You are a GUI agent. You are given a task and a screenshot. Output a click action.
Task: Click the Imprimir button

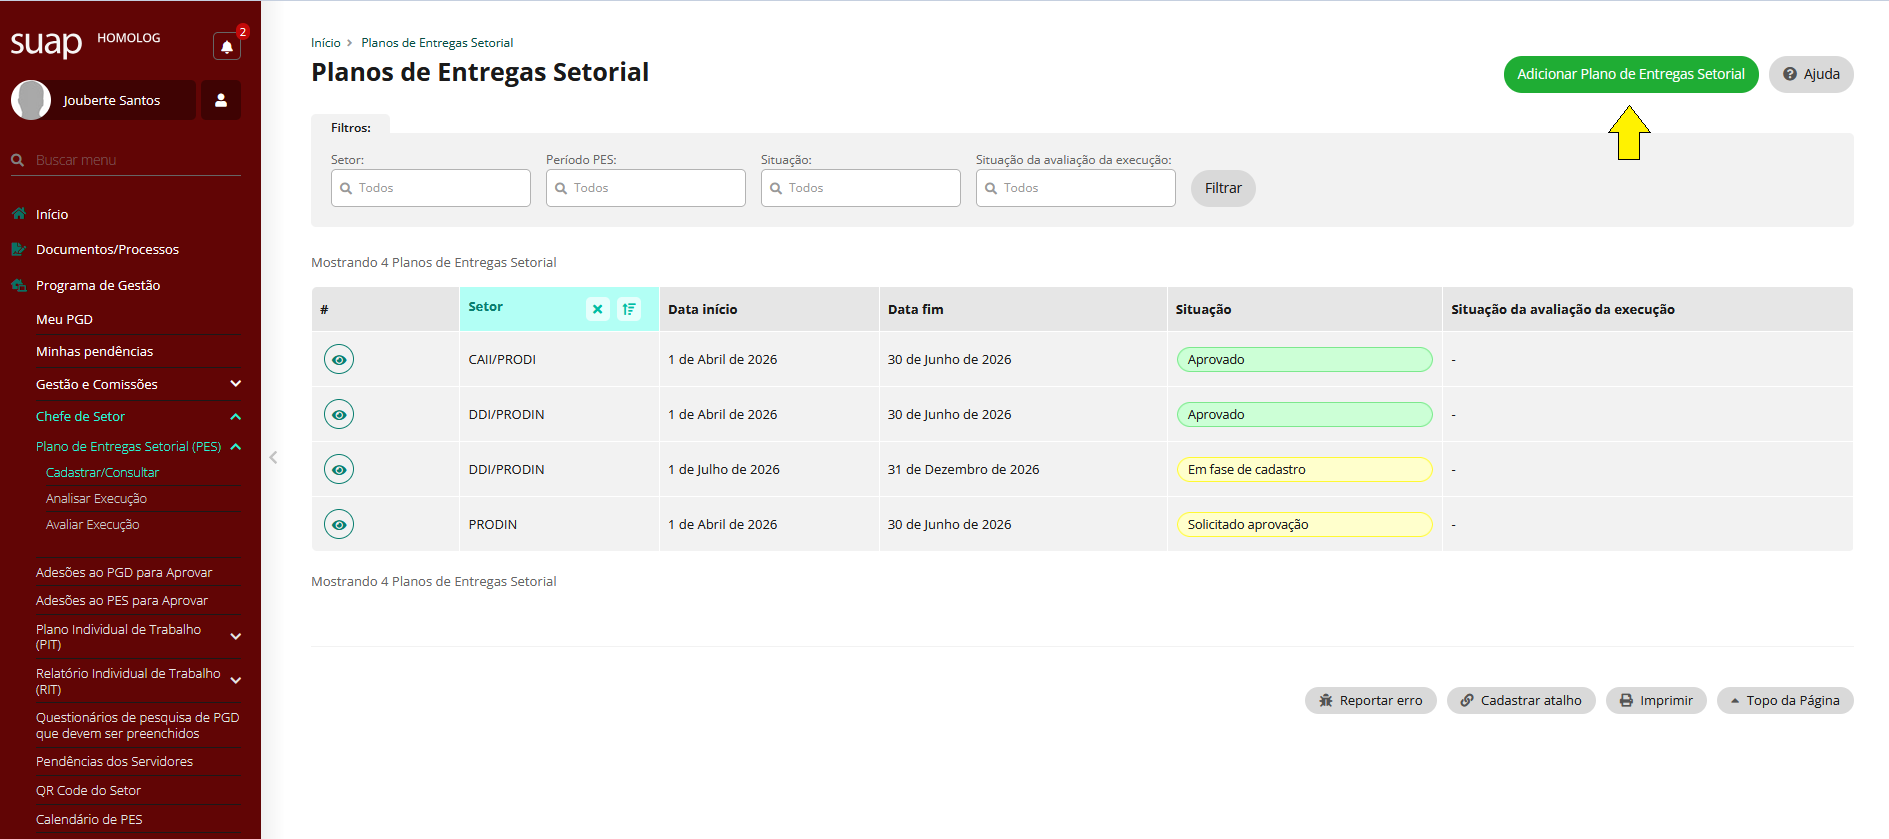[x=1656, y=700]
